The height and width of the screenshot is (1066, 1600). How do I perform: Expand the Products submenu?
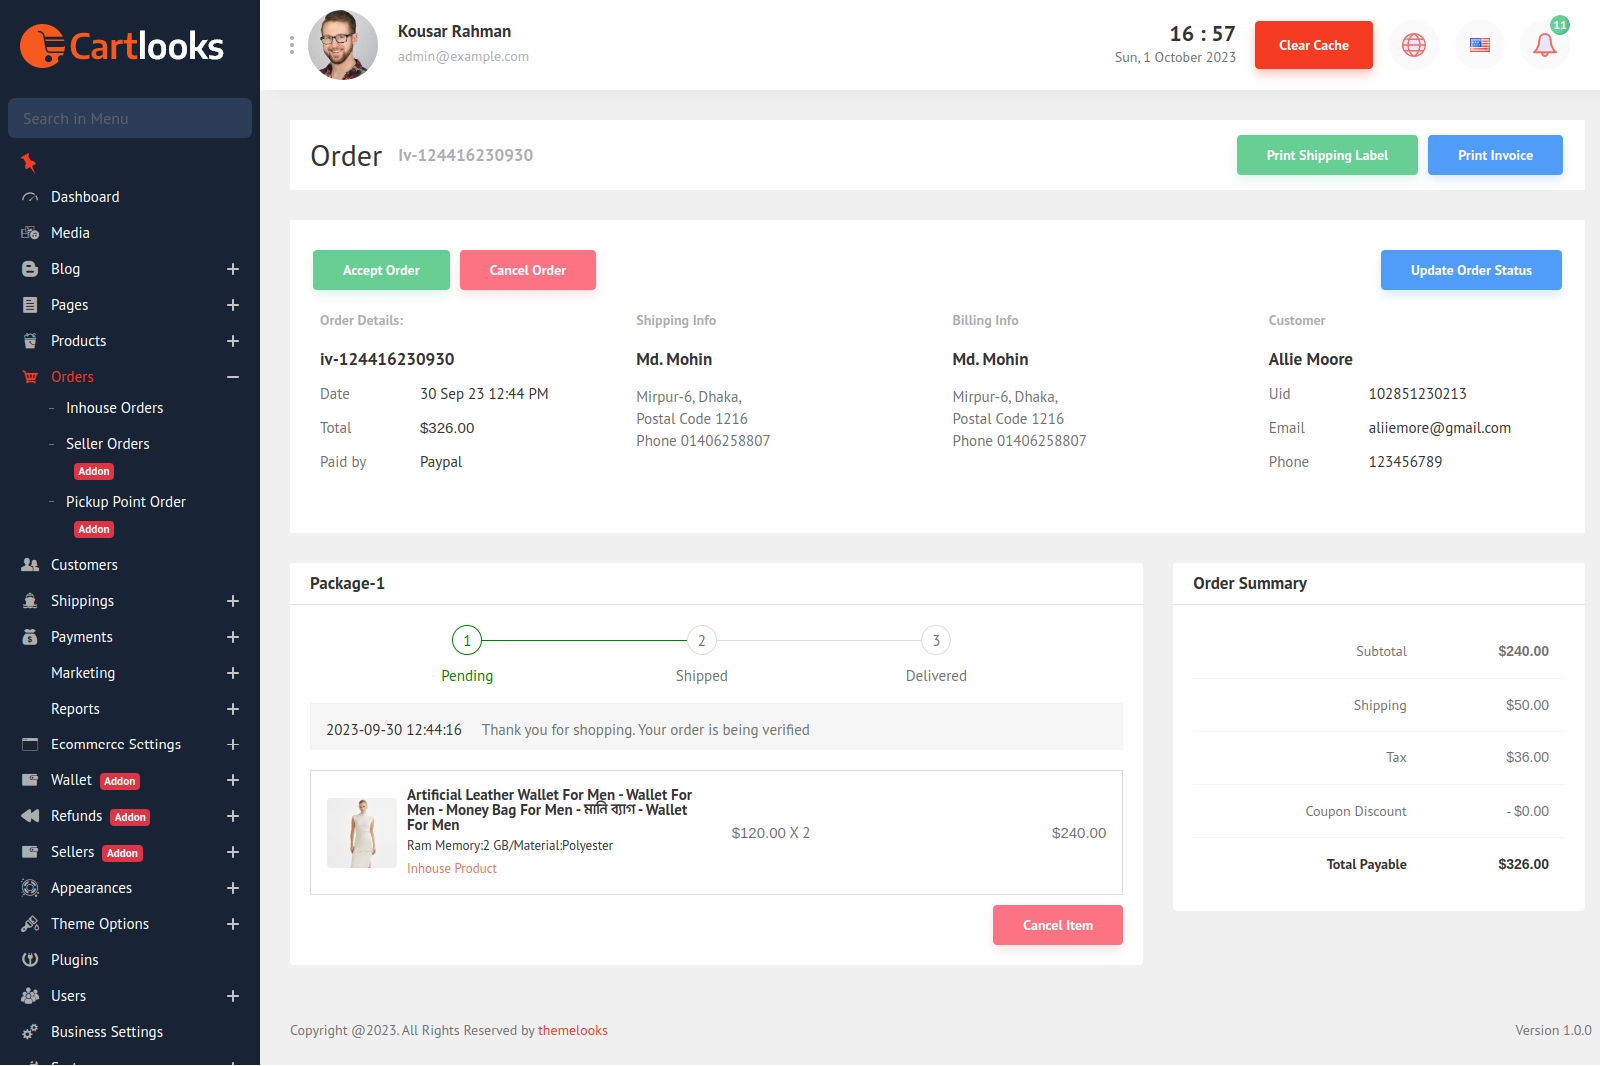[x=233, y=341]
